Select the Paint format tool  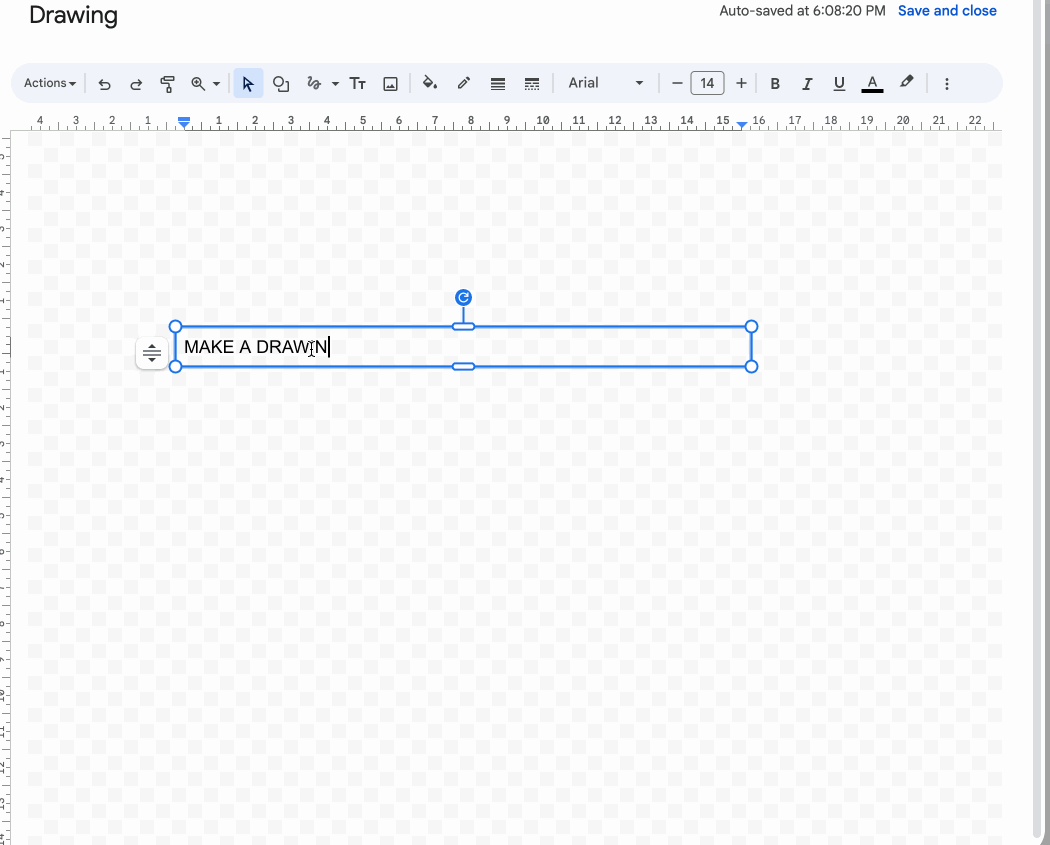tap(168, 84)
